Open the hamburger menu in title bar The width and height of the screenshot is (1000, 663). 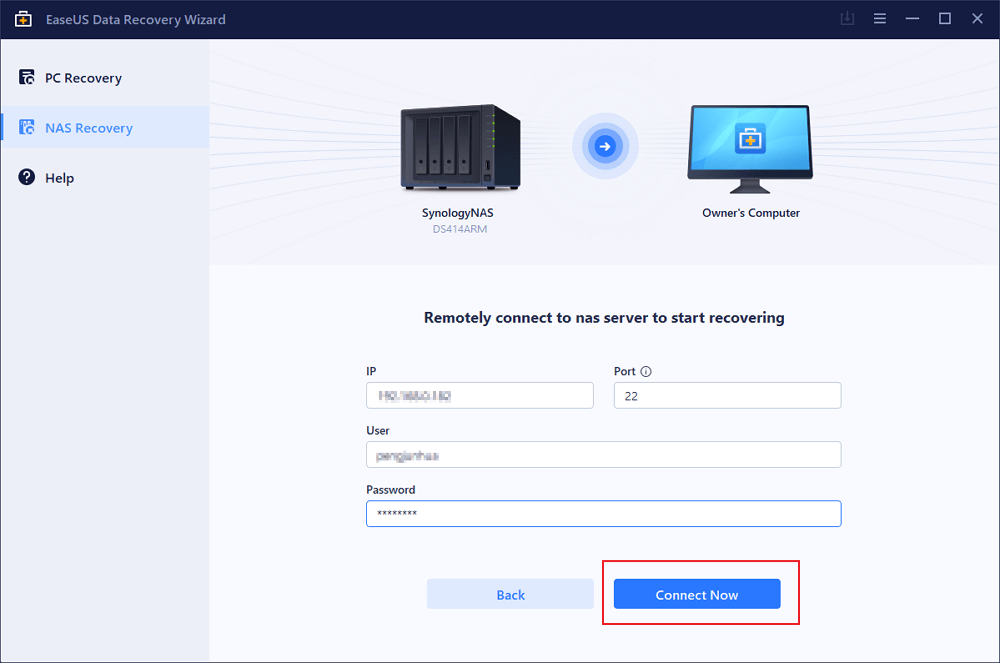tap(880, 19)
